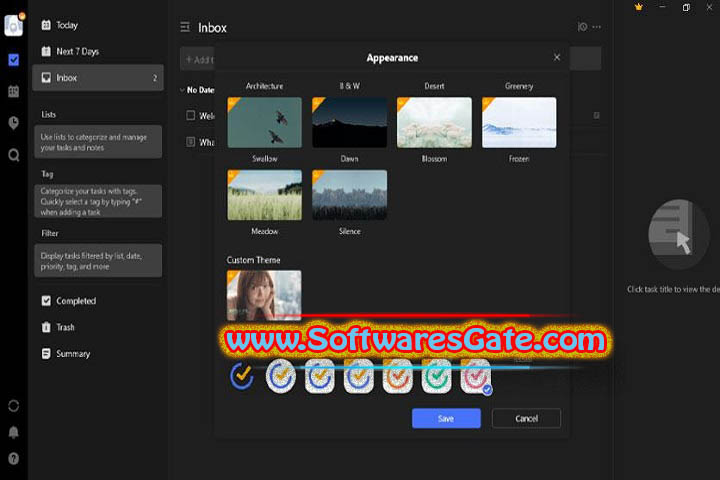This screenshot has height=480, width=720.
Task: Choose the orange app icon
Action: click(x=398, y=376)
